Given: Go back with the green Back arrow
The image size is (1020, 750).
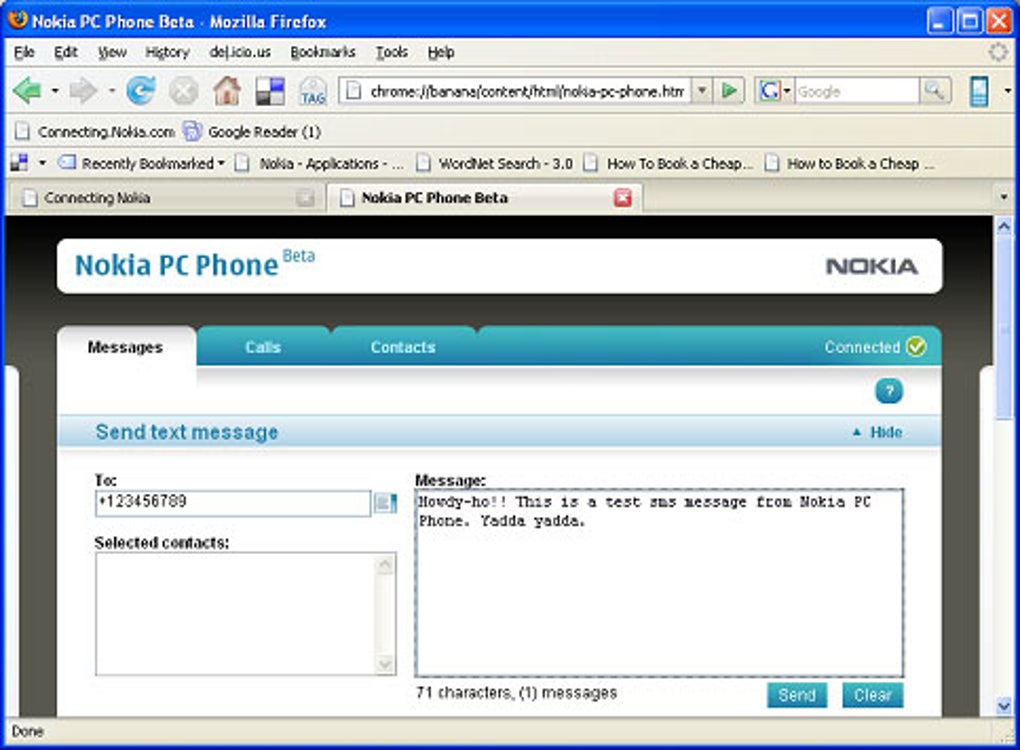Looking at the screenshot, I should (27, 90).
